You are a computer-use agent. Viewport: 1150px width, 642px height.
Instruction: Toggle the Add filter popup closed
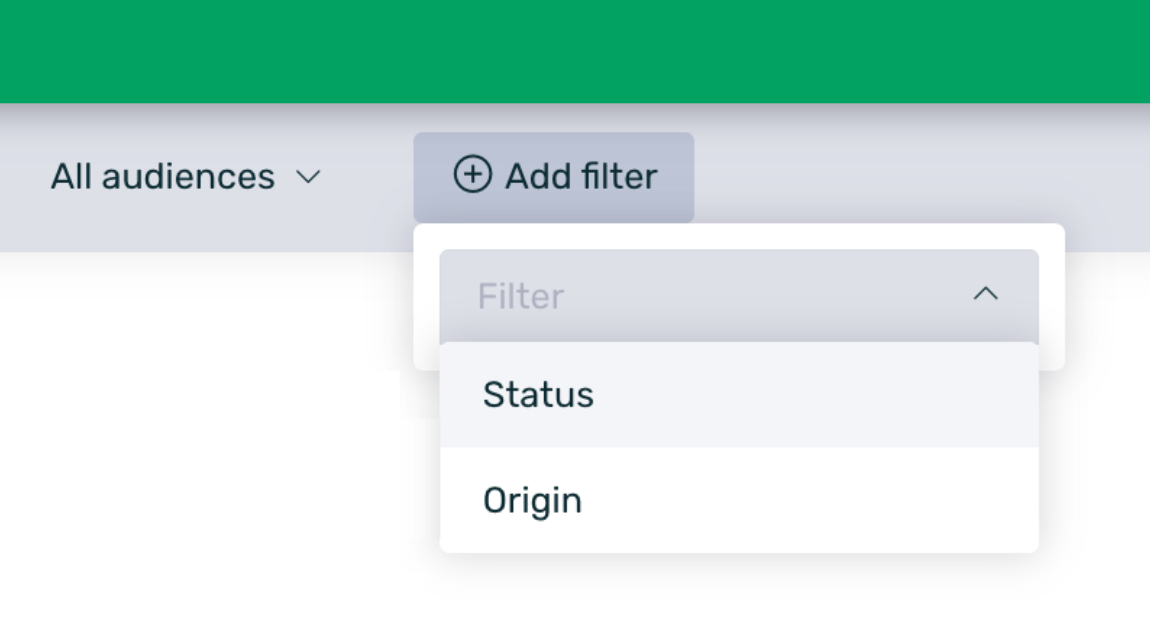pyautogui.click(x=553, y=177)
